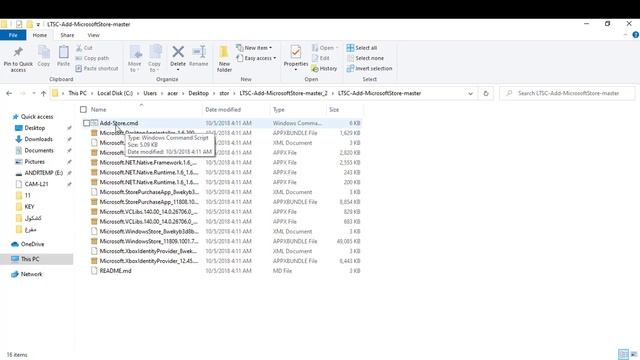Switch to the View ribbon tab

(x=93, y=35)
